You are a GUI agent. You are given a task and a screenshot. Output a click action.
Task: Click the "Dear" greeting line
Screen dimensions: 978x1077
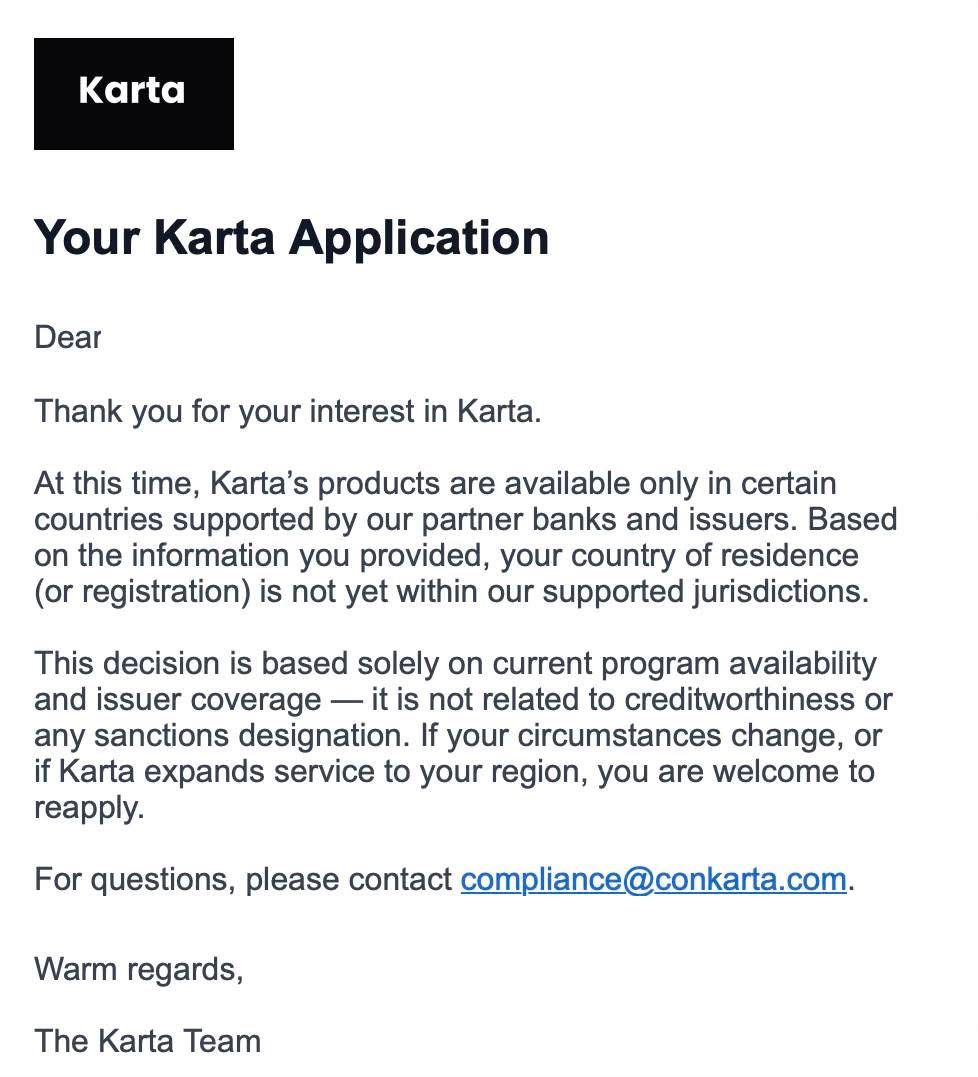point(68,337)
